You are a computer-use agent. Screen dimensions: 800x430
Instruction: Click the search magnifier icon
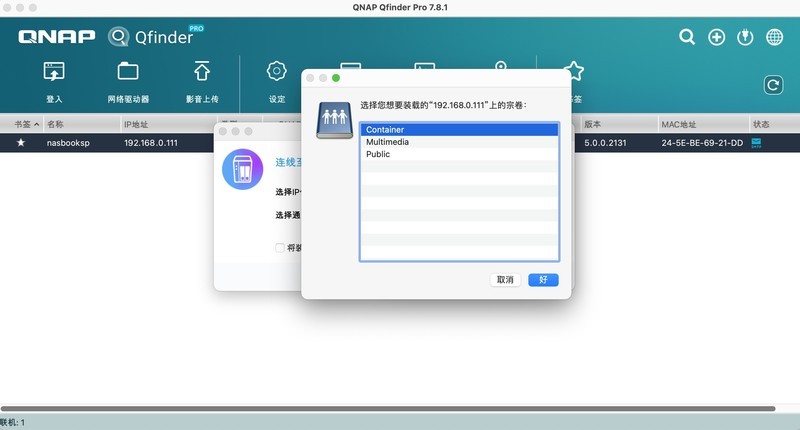coord(687,37)
